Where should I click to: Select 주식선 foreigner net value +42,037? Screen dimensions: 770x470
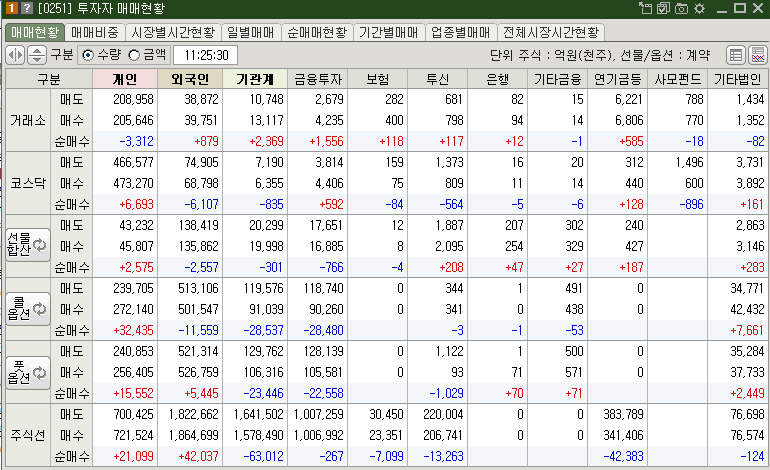[198, 456]
